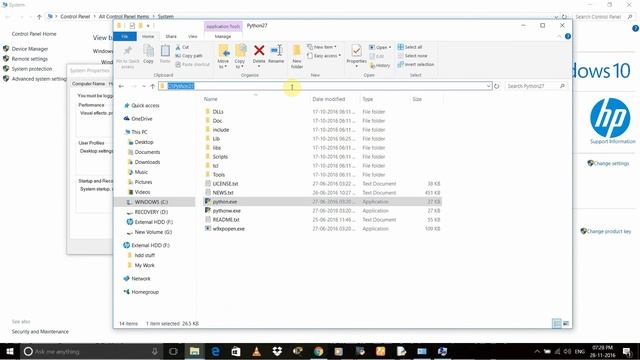Click Select none in ribbon

click(412, 56)
